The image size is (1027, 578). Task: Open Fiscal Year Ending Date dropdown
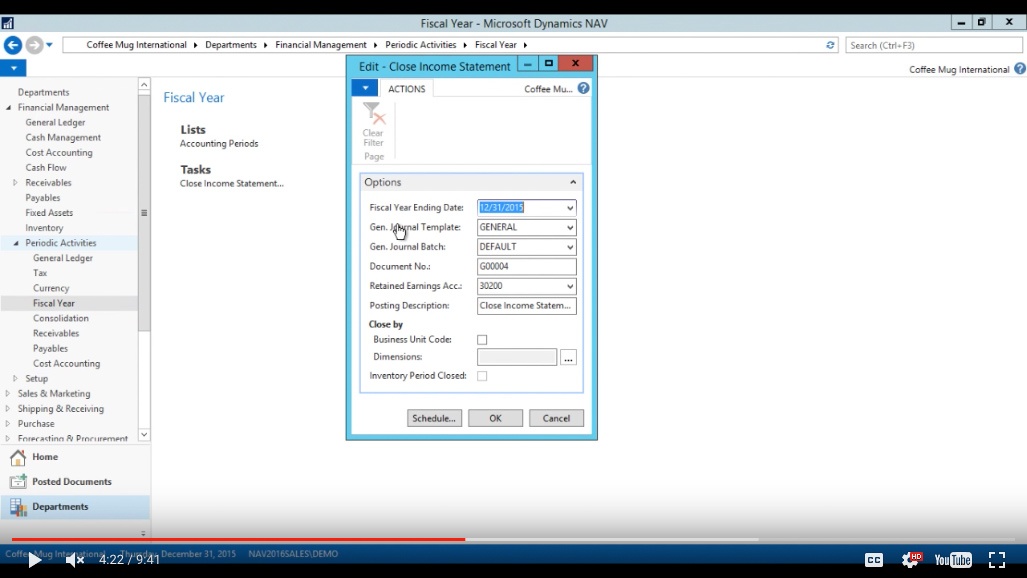570,208
